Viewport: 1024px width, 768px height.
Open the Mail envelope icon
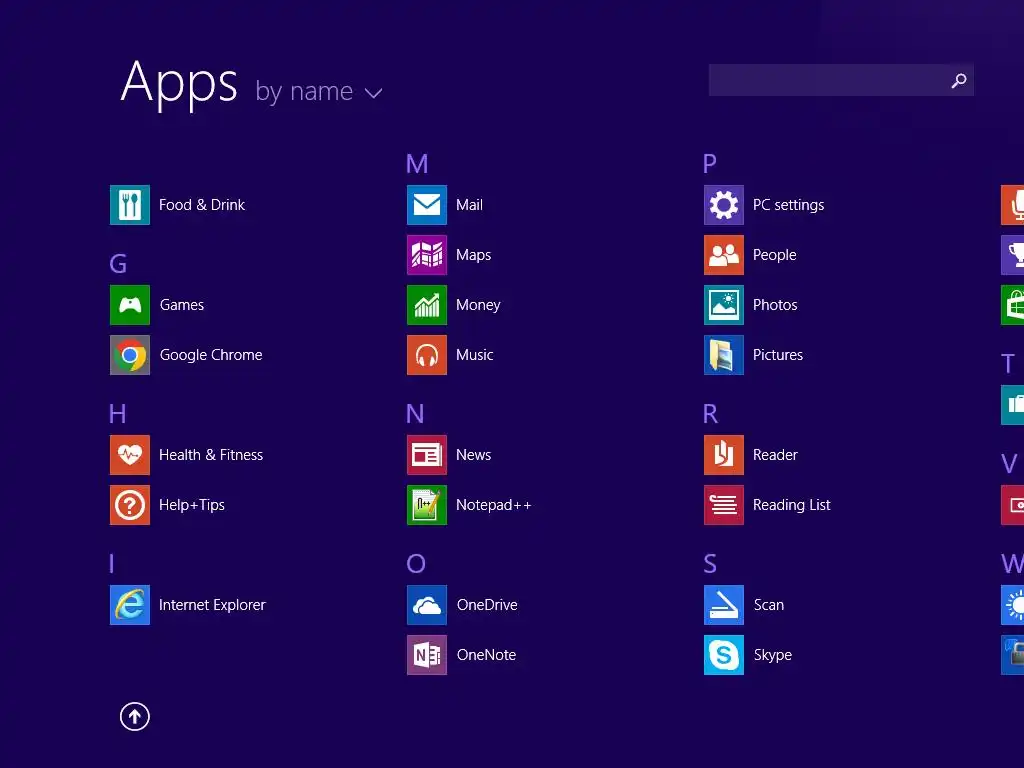click(426, 205)
